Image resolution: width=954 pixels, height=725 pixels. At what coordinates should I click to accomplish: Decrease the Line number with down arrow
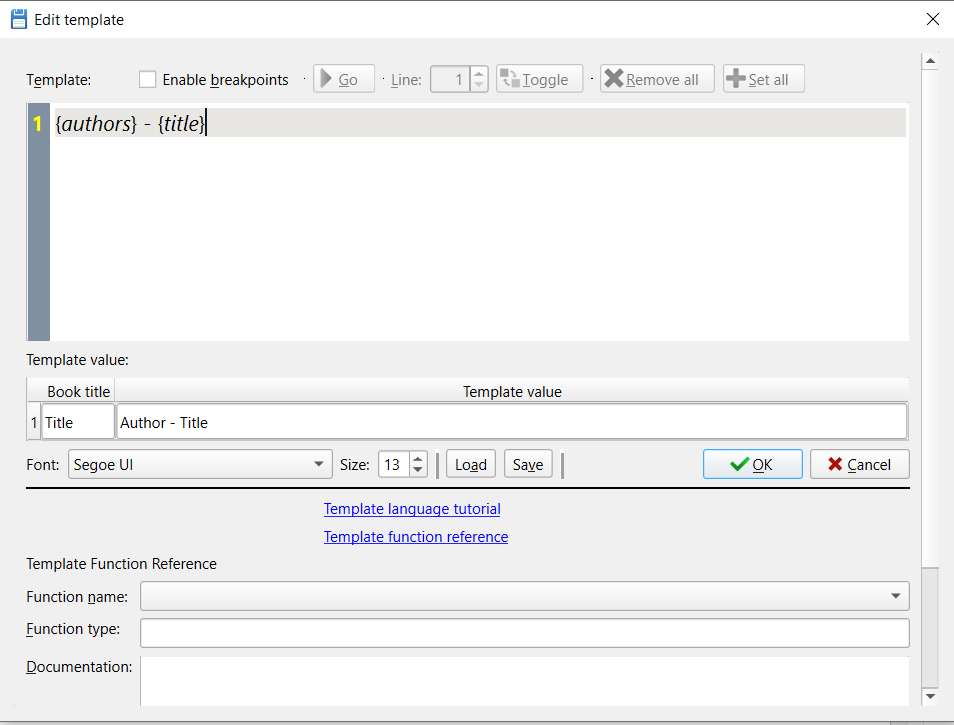pyautogui.click(x=479, y=86)
